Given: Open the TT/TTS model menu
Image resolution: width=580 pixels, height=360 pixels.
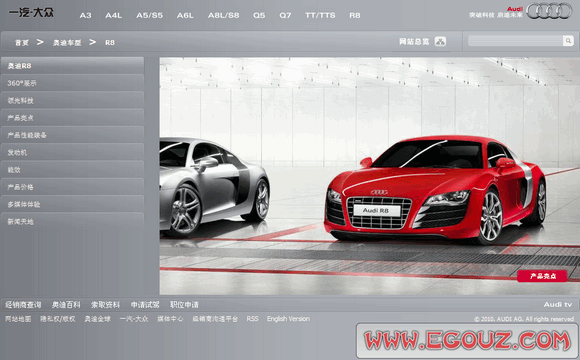Looking at the screenshot, I should (x=320, y=16).
